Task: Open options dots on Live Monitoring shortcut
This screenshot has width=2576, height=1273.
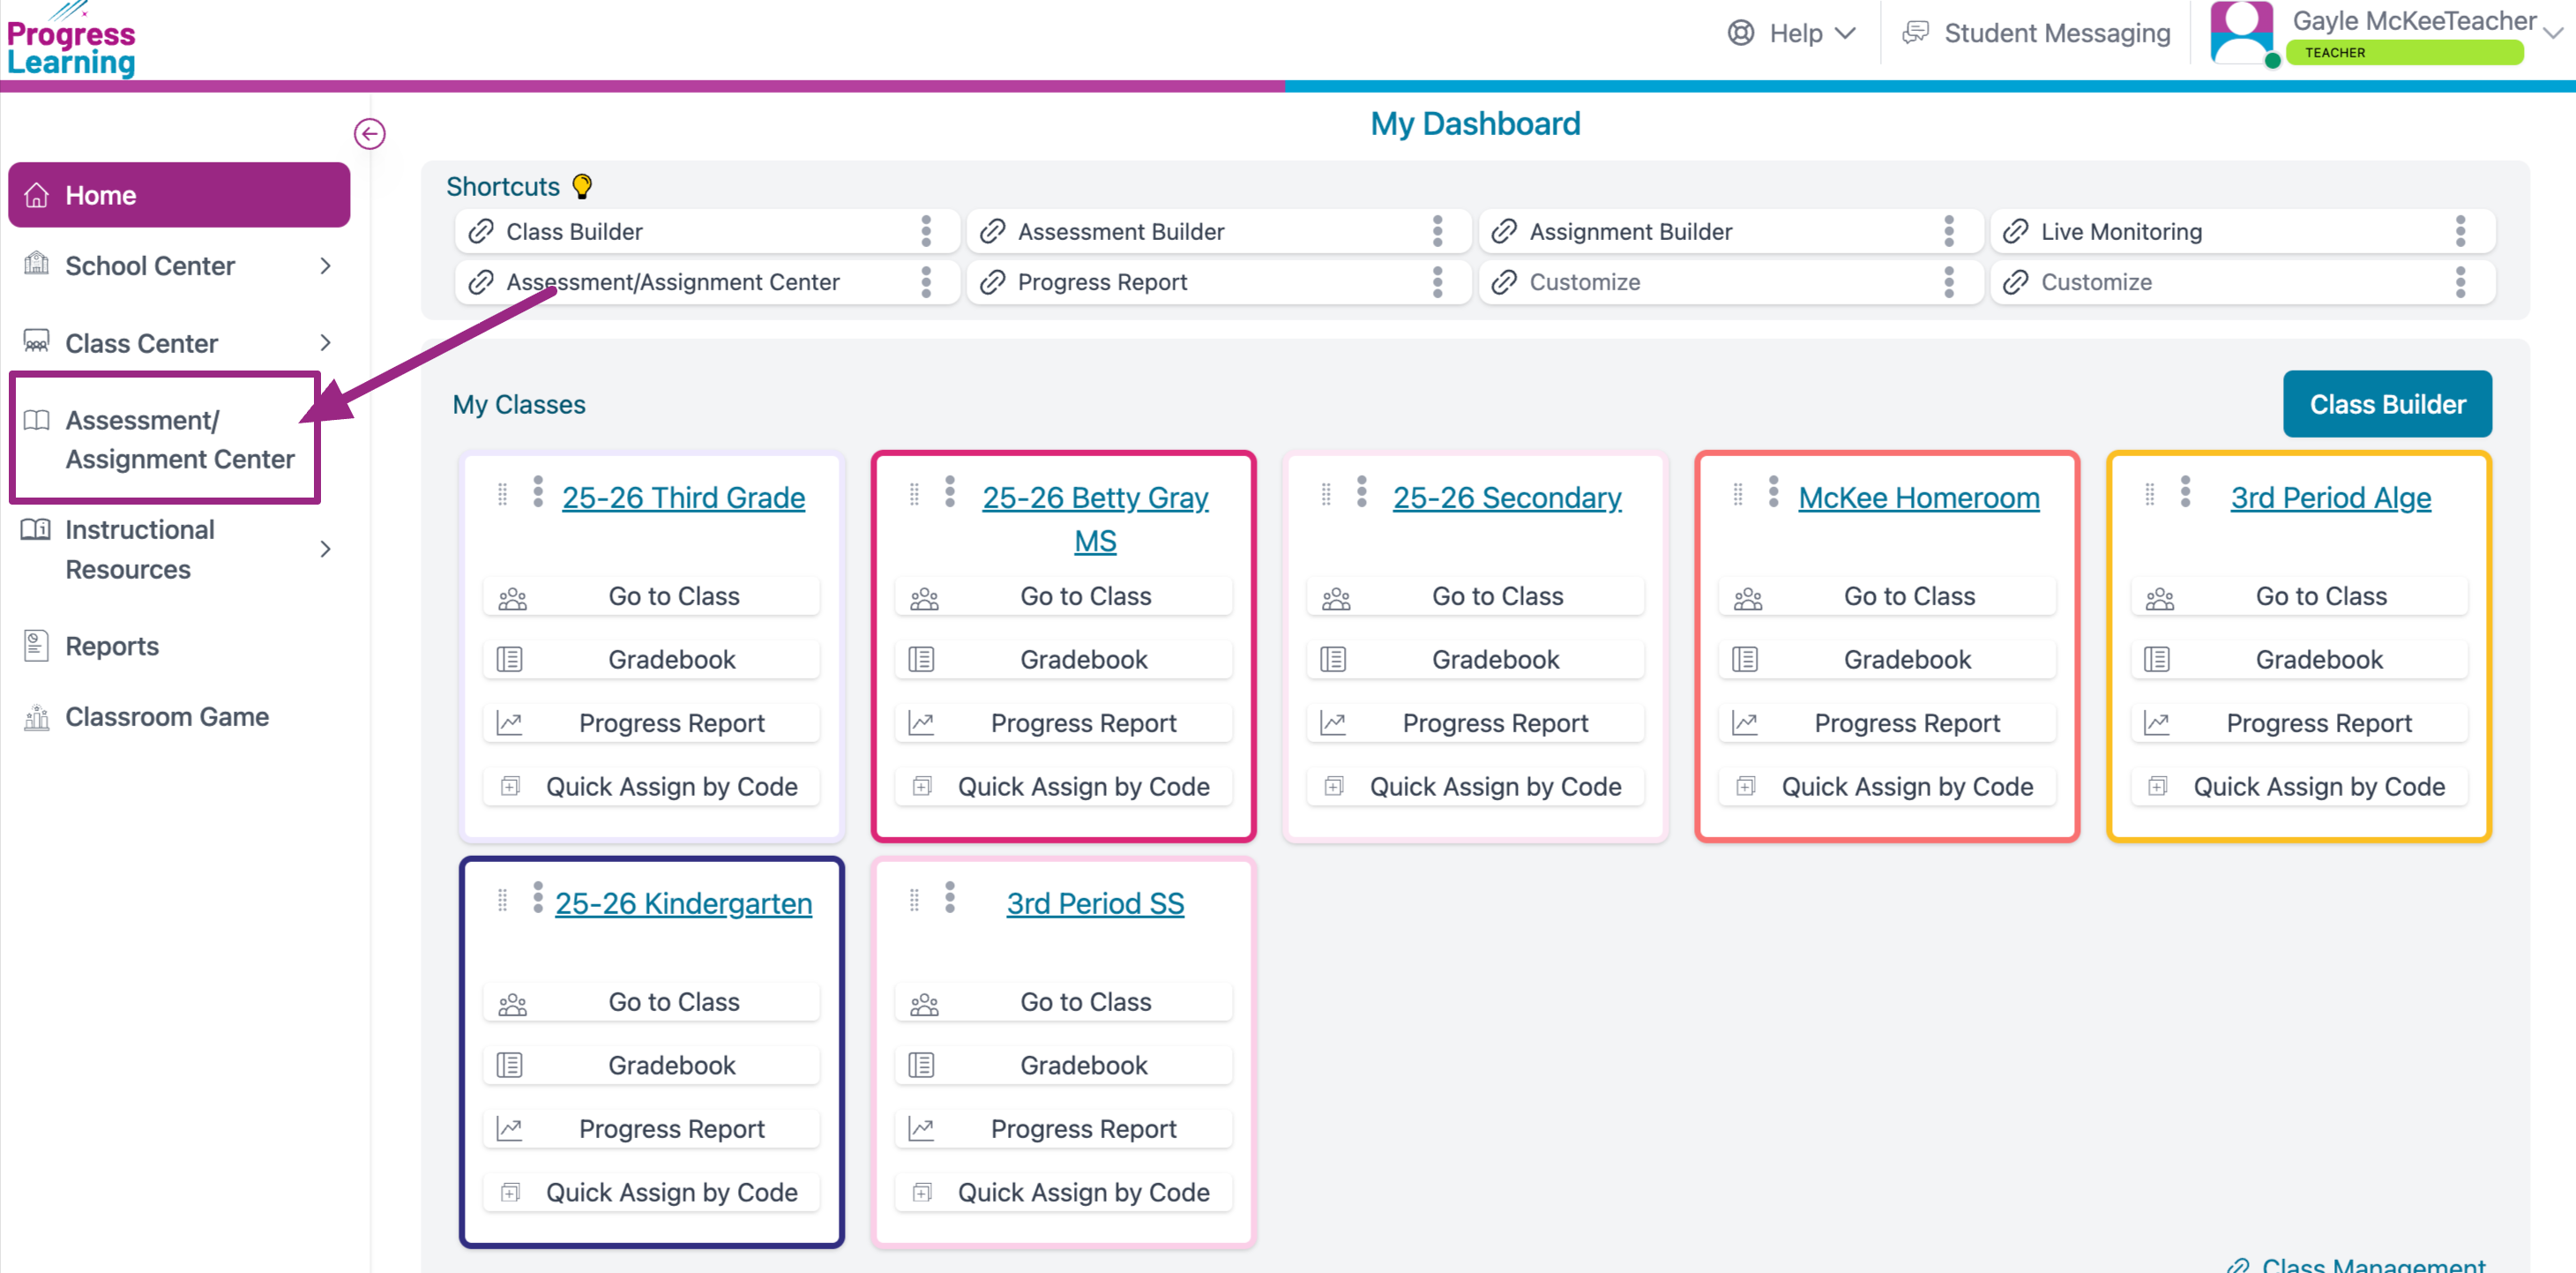Action: pyautogui.click(x=2460, y=231)
